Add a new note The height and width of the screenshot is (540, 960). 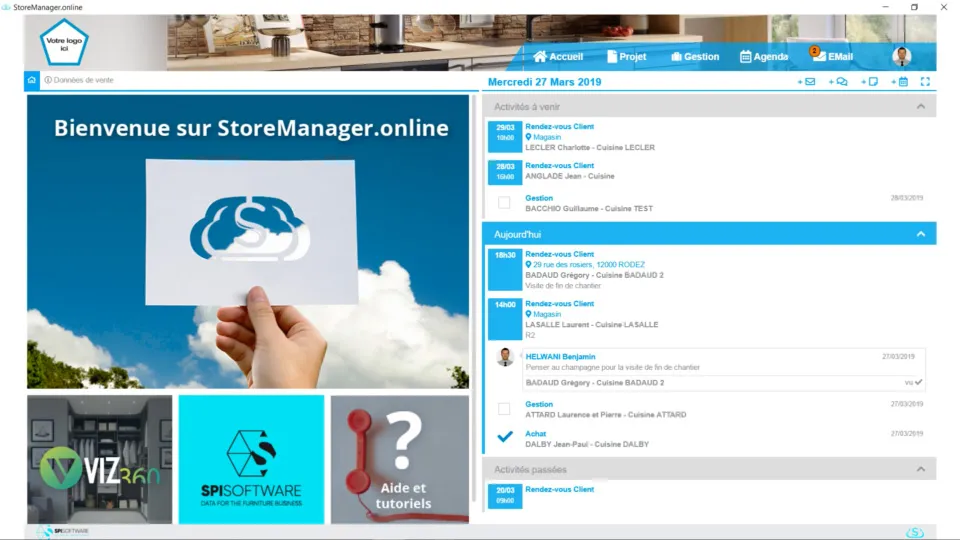click(x=869, y=81)
